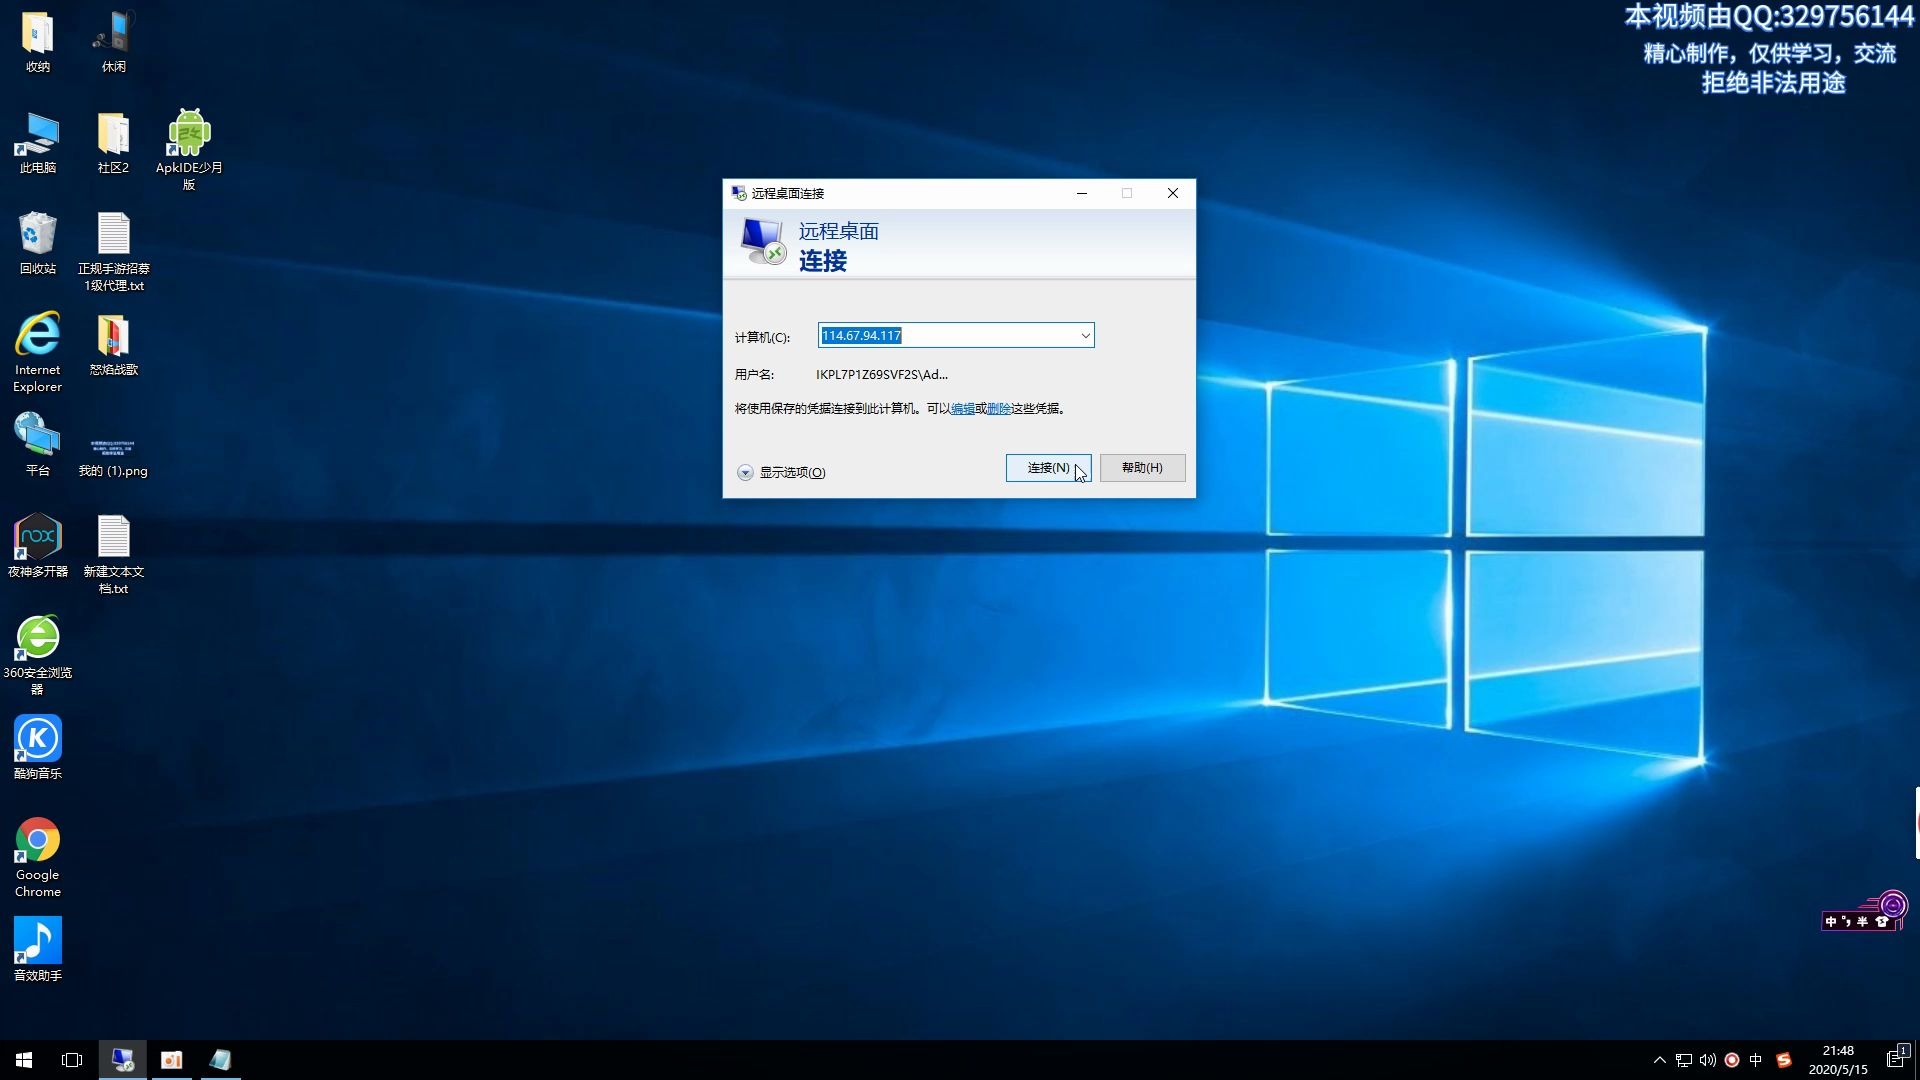The image size is (1920, 1080).
Task: Select the ApkIDE Android desktop icon
Action: (x=189, y=135)
